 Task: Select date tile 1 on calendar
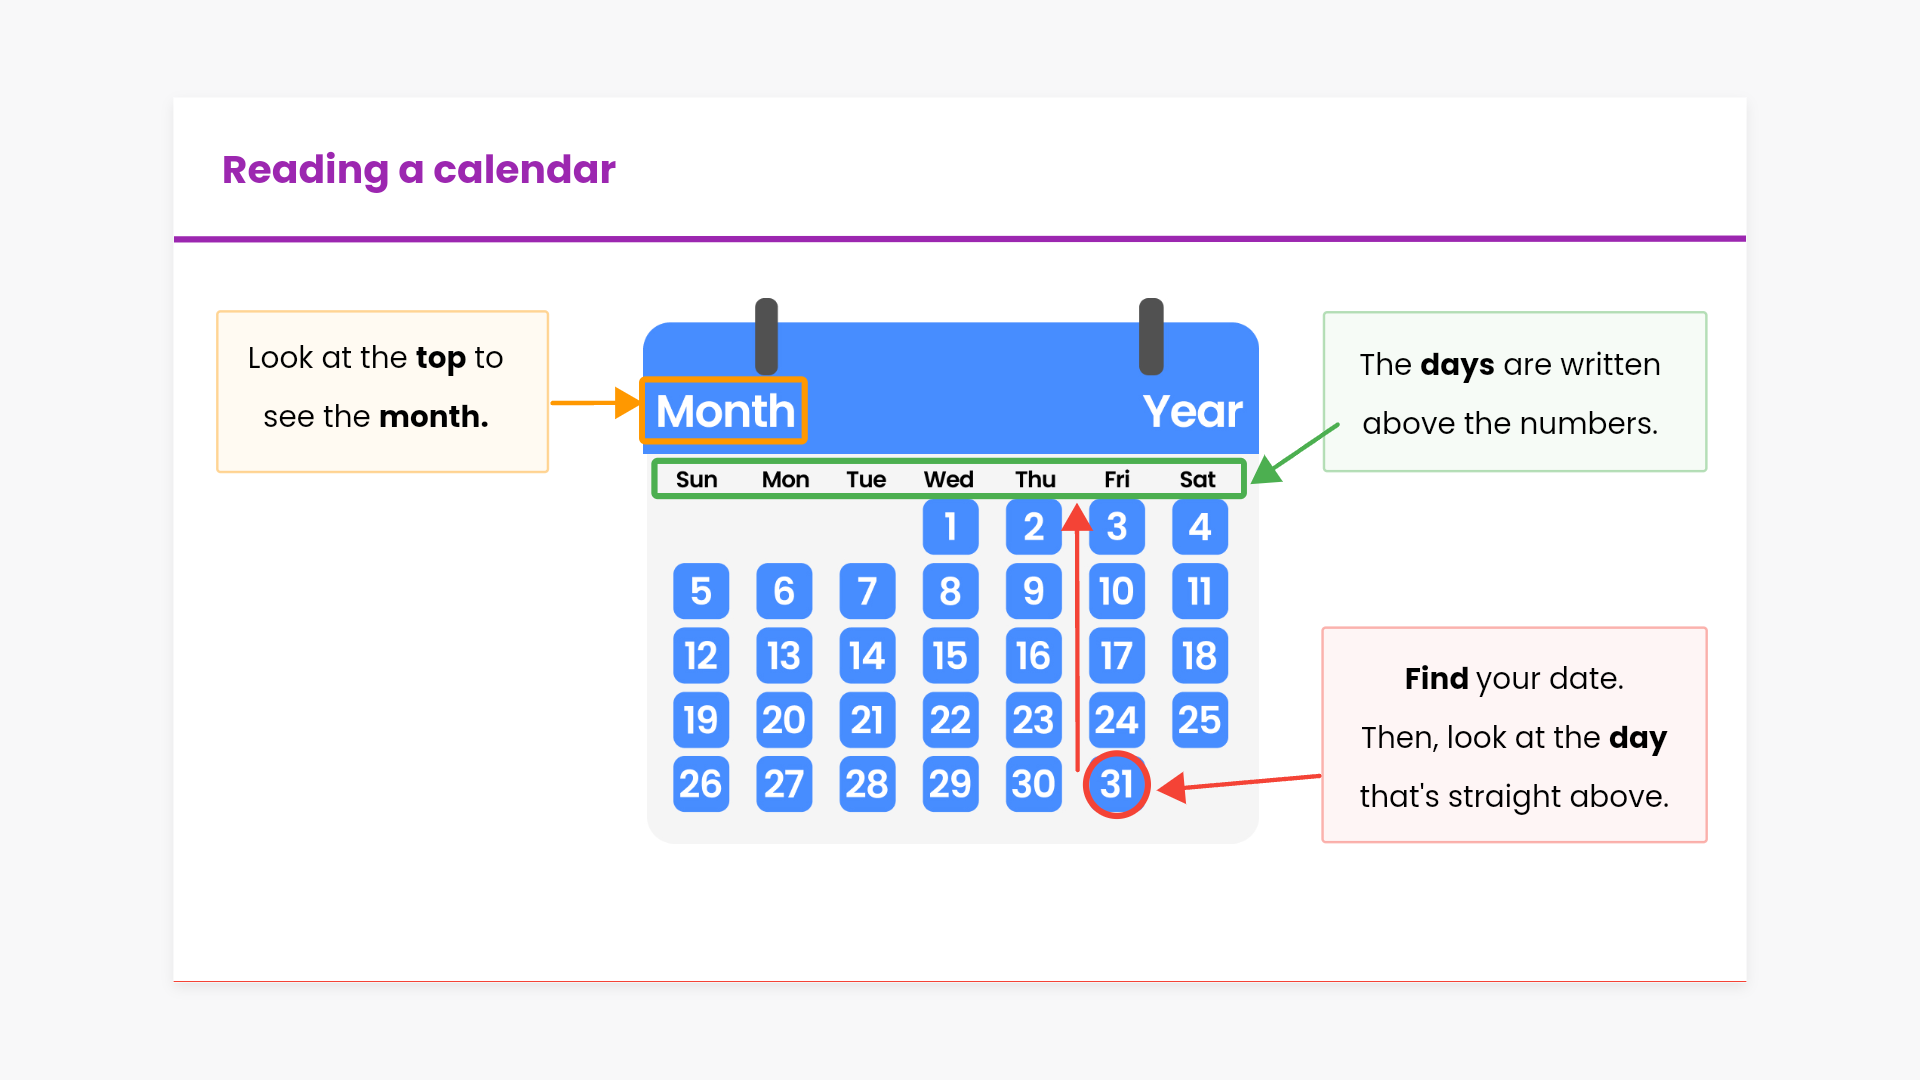(x=950, y=527)
